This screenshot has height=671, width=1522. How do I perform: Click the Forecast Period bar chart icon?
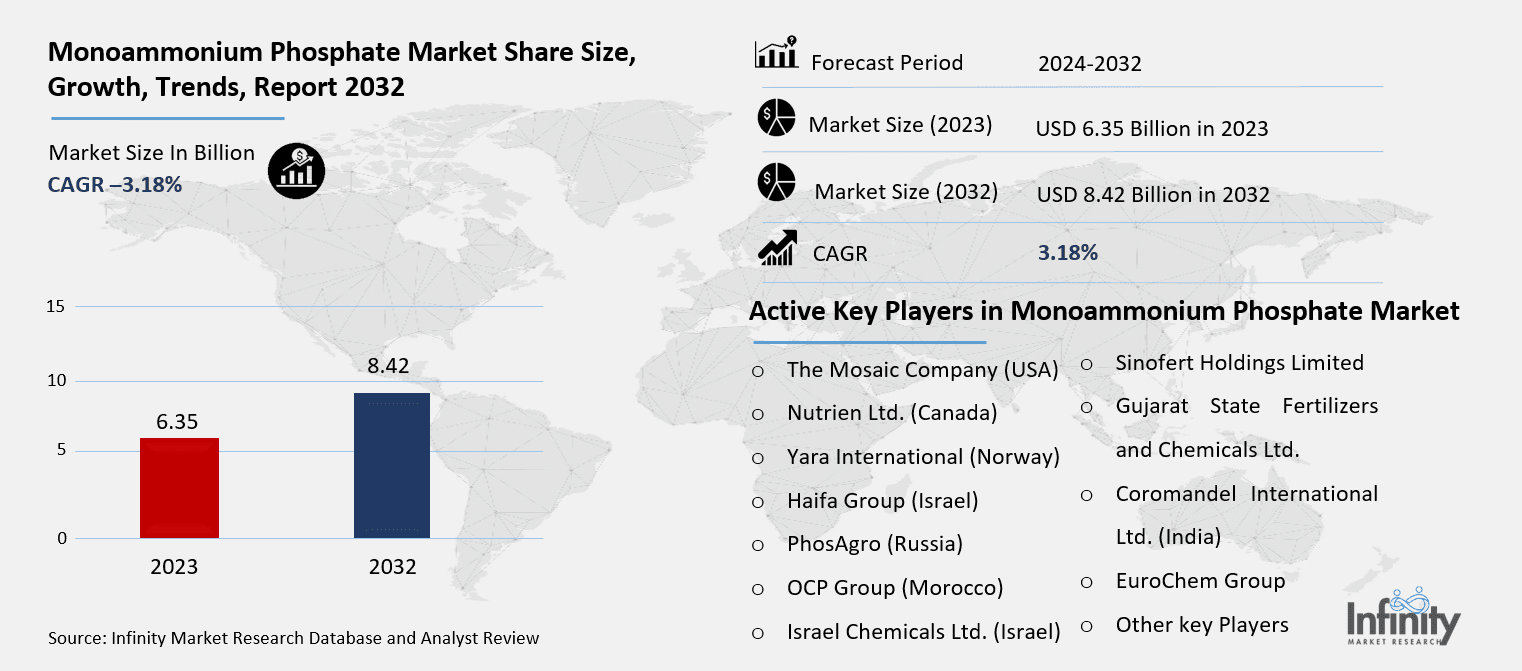point(776,53)
